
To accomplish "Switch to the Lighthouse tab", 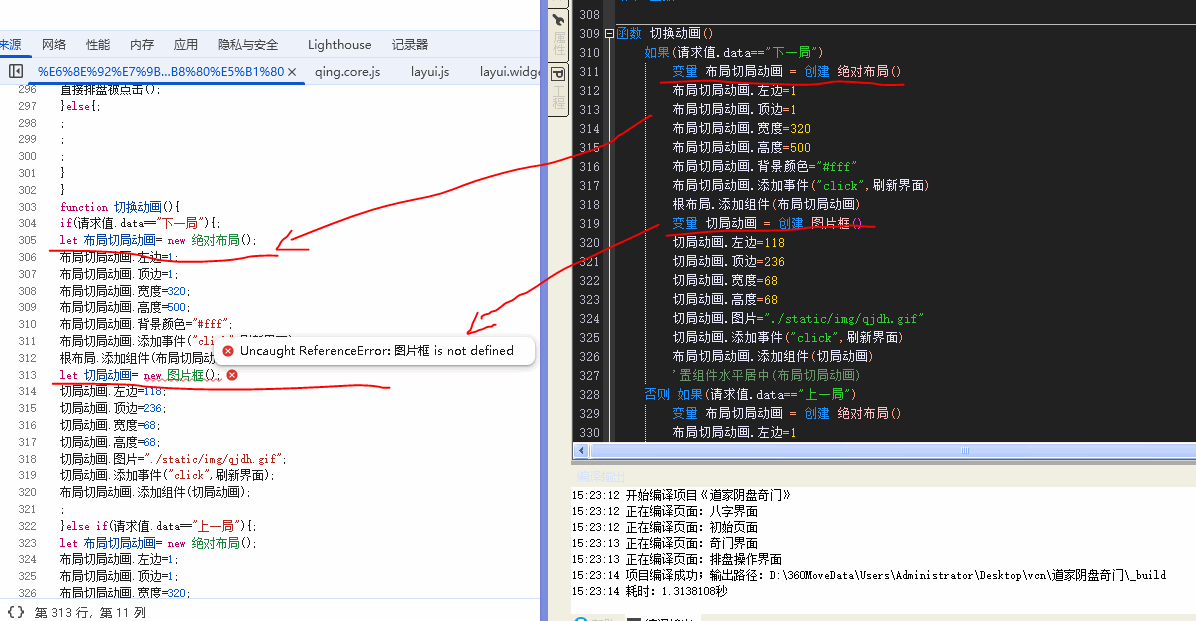I will point(339,45).
